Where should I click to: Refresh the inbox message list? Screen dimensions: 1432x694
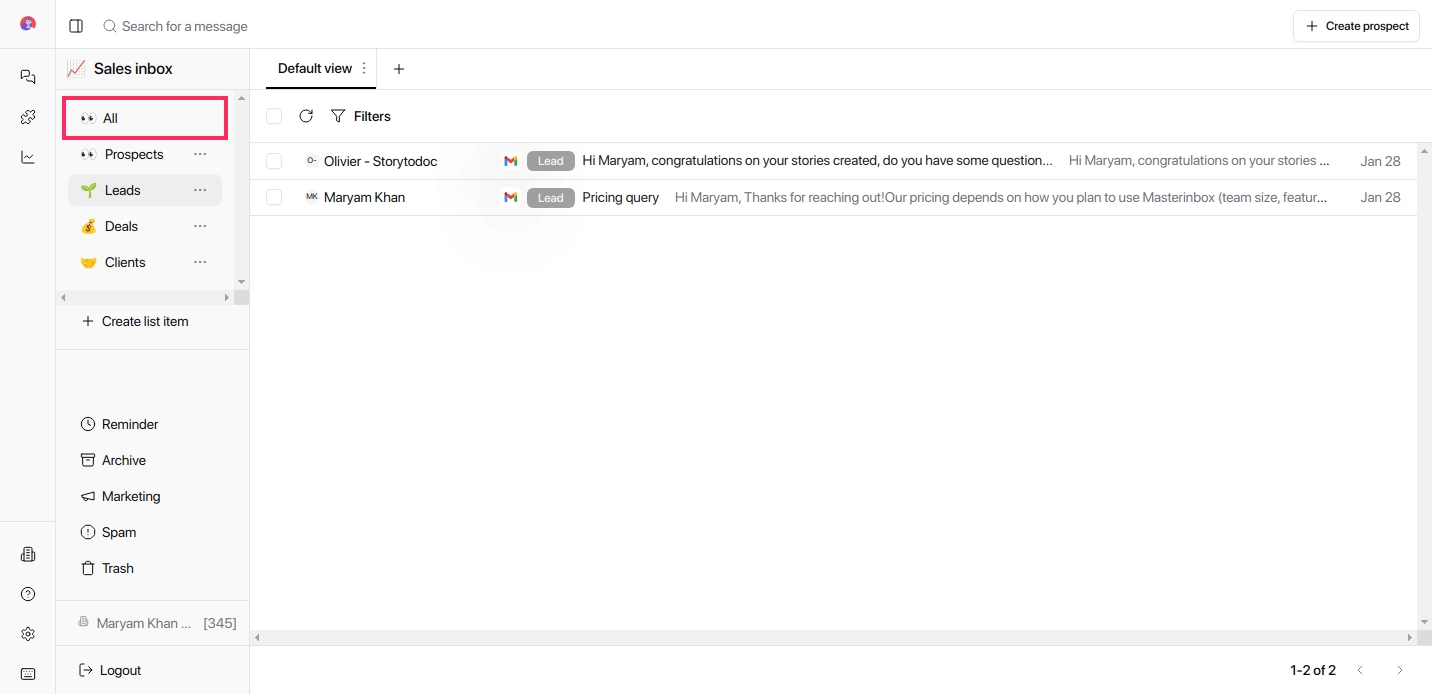pos(306,116)
